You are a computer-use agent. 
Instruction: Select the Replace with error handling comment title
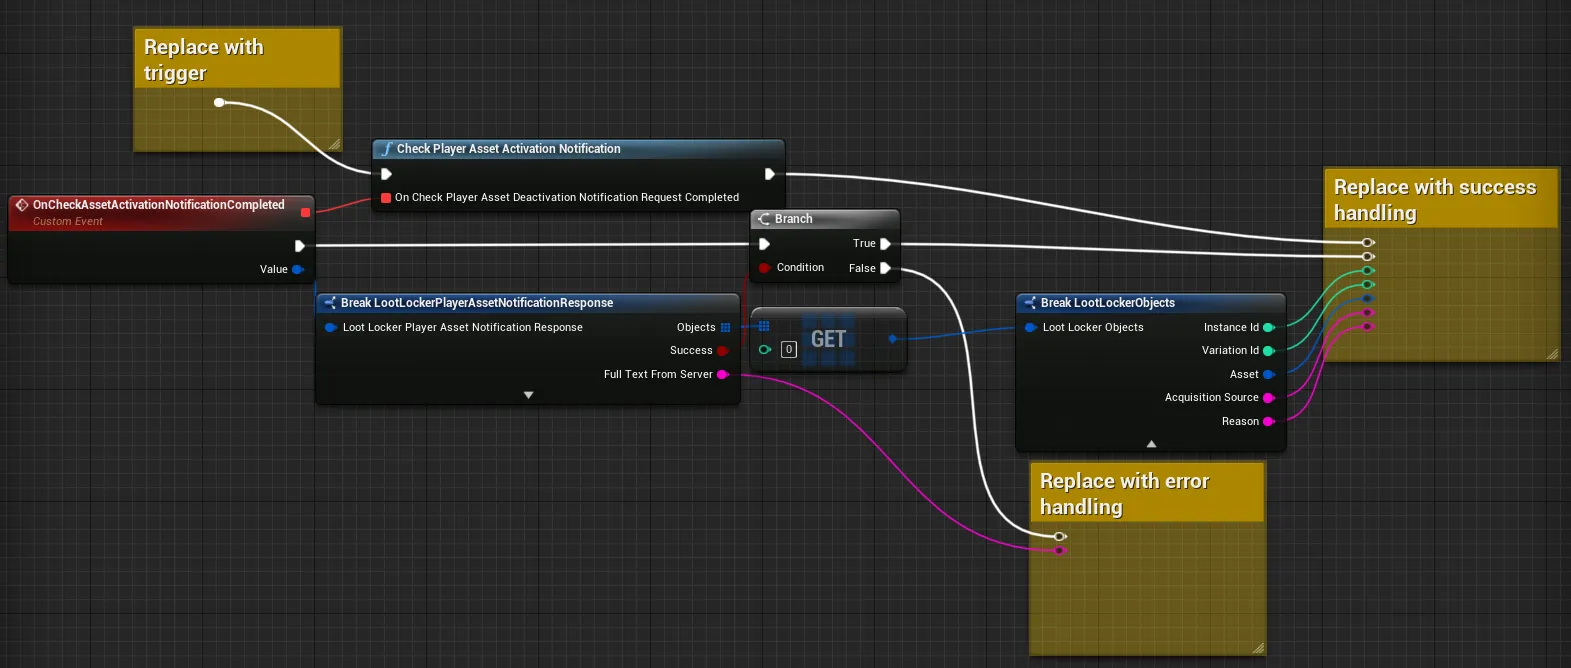coord(1125,494)
